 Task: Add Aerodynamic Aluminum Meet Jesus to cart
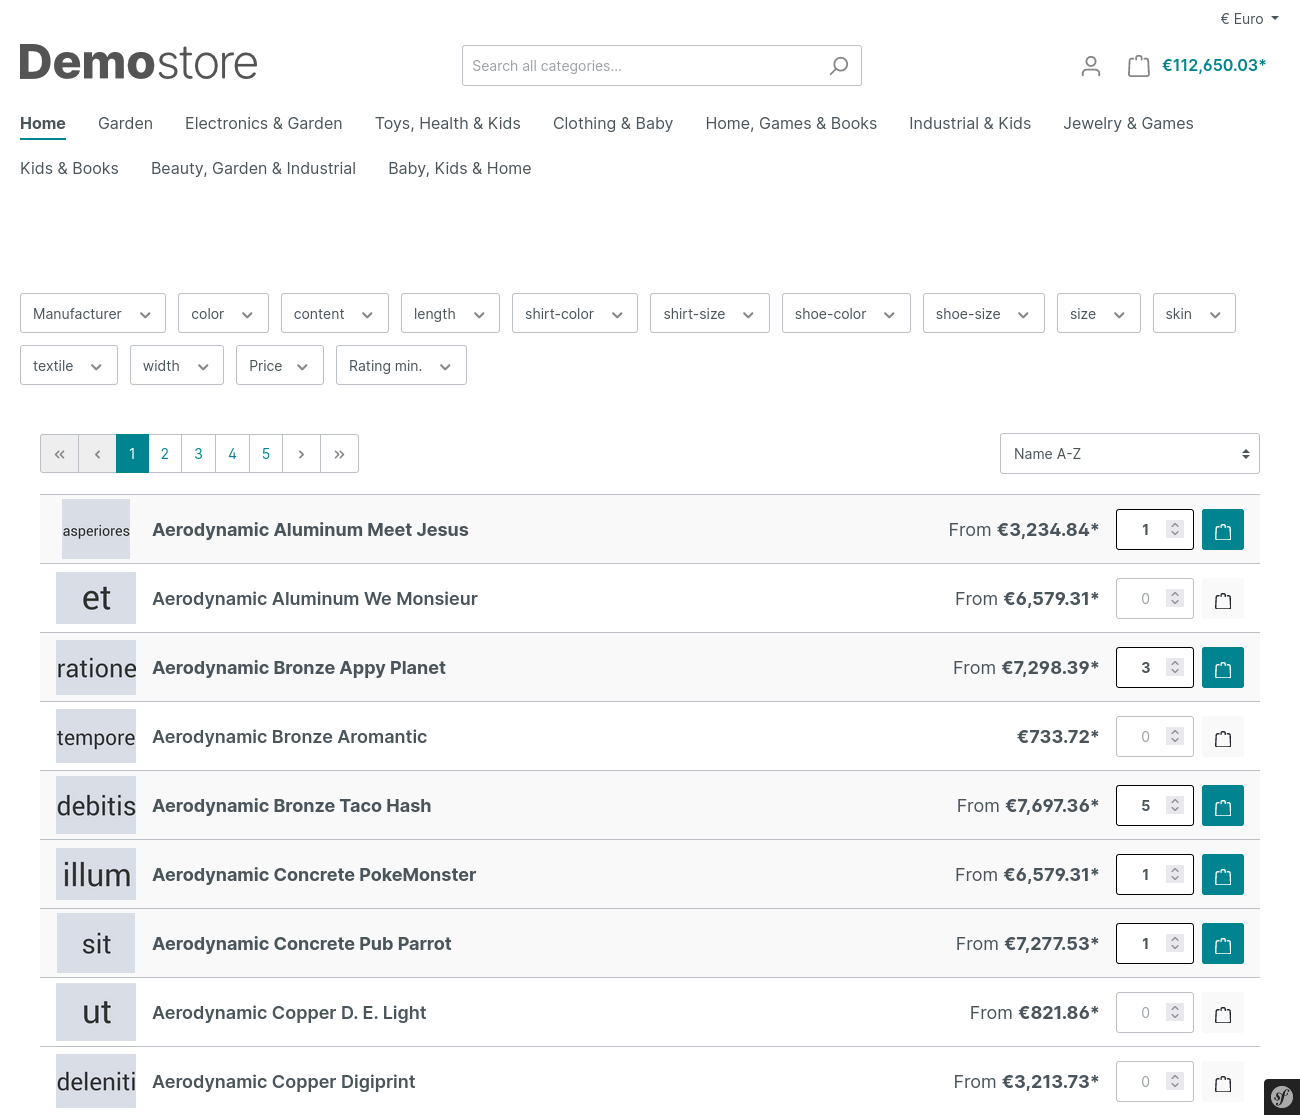pyautogui.click(x=1223, y=530)
